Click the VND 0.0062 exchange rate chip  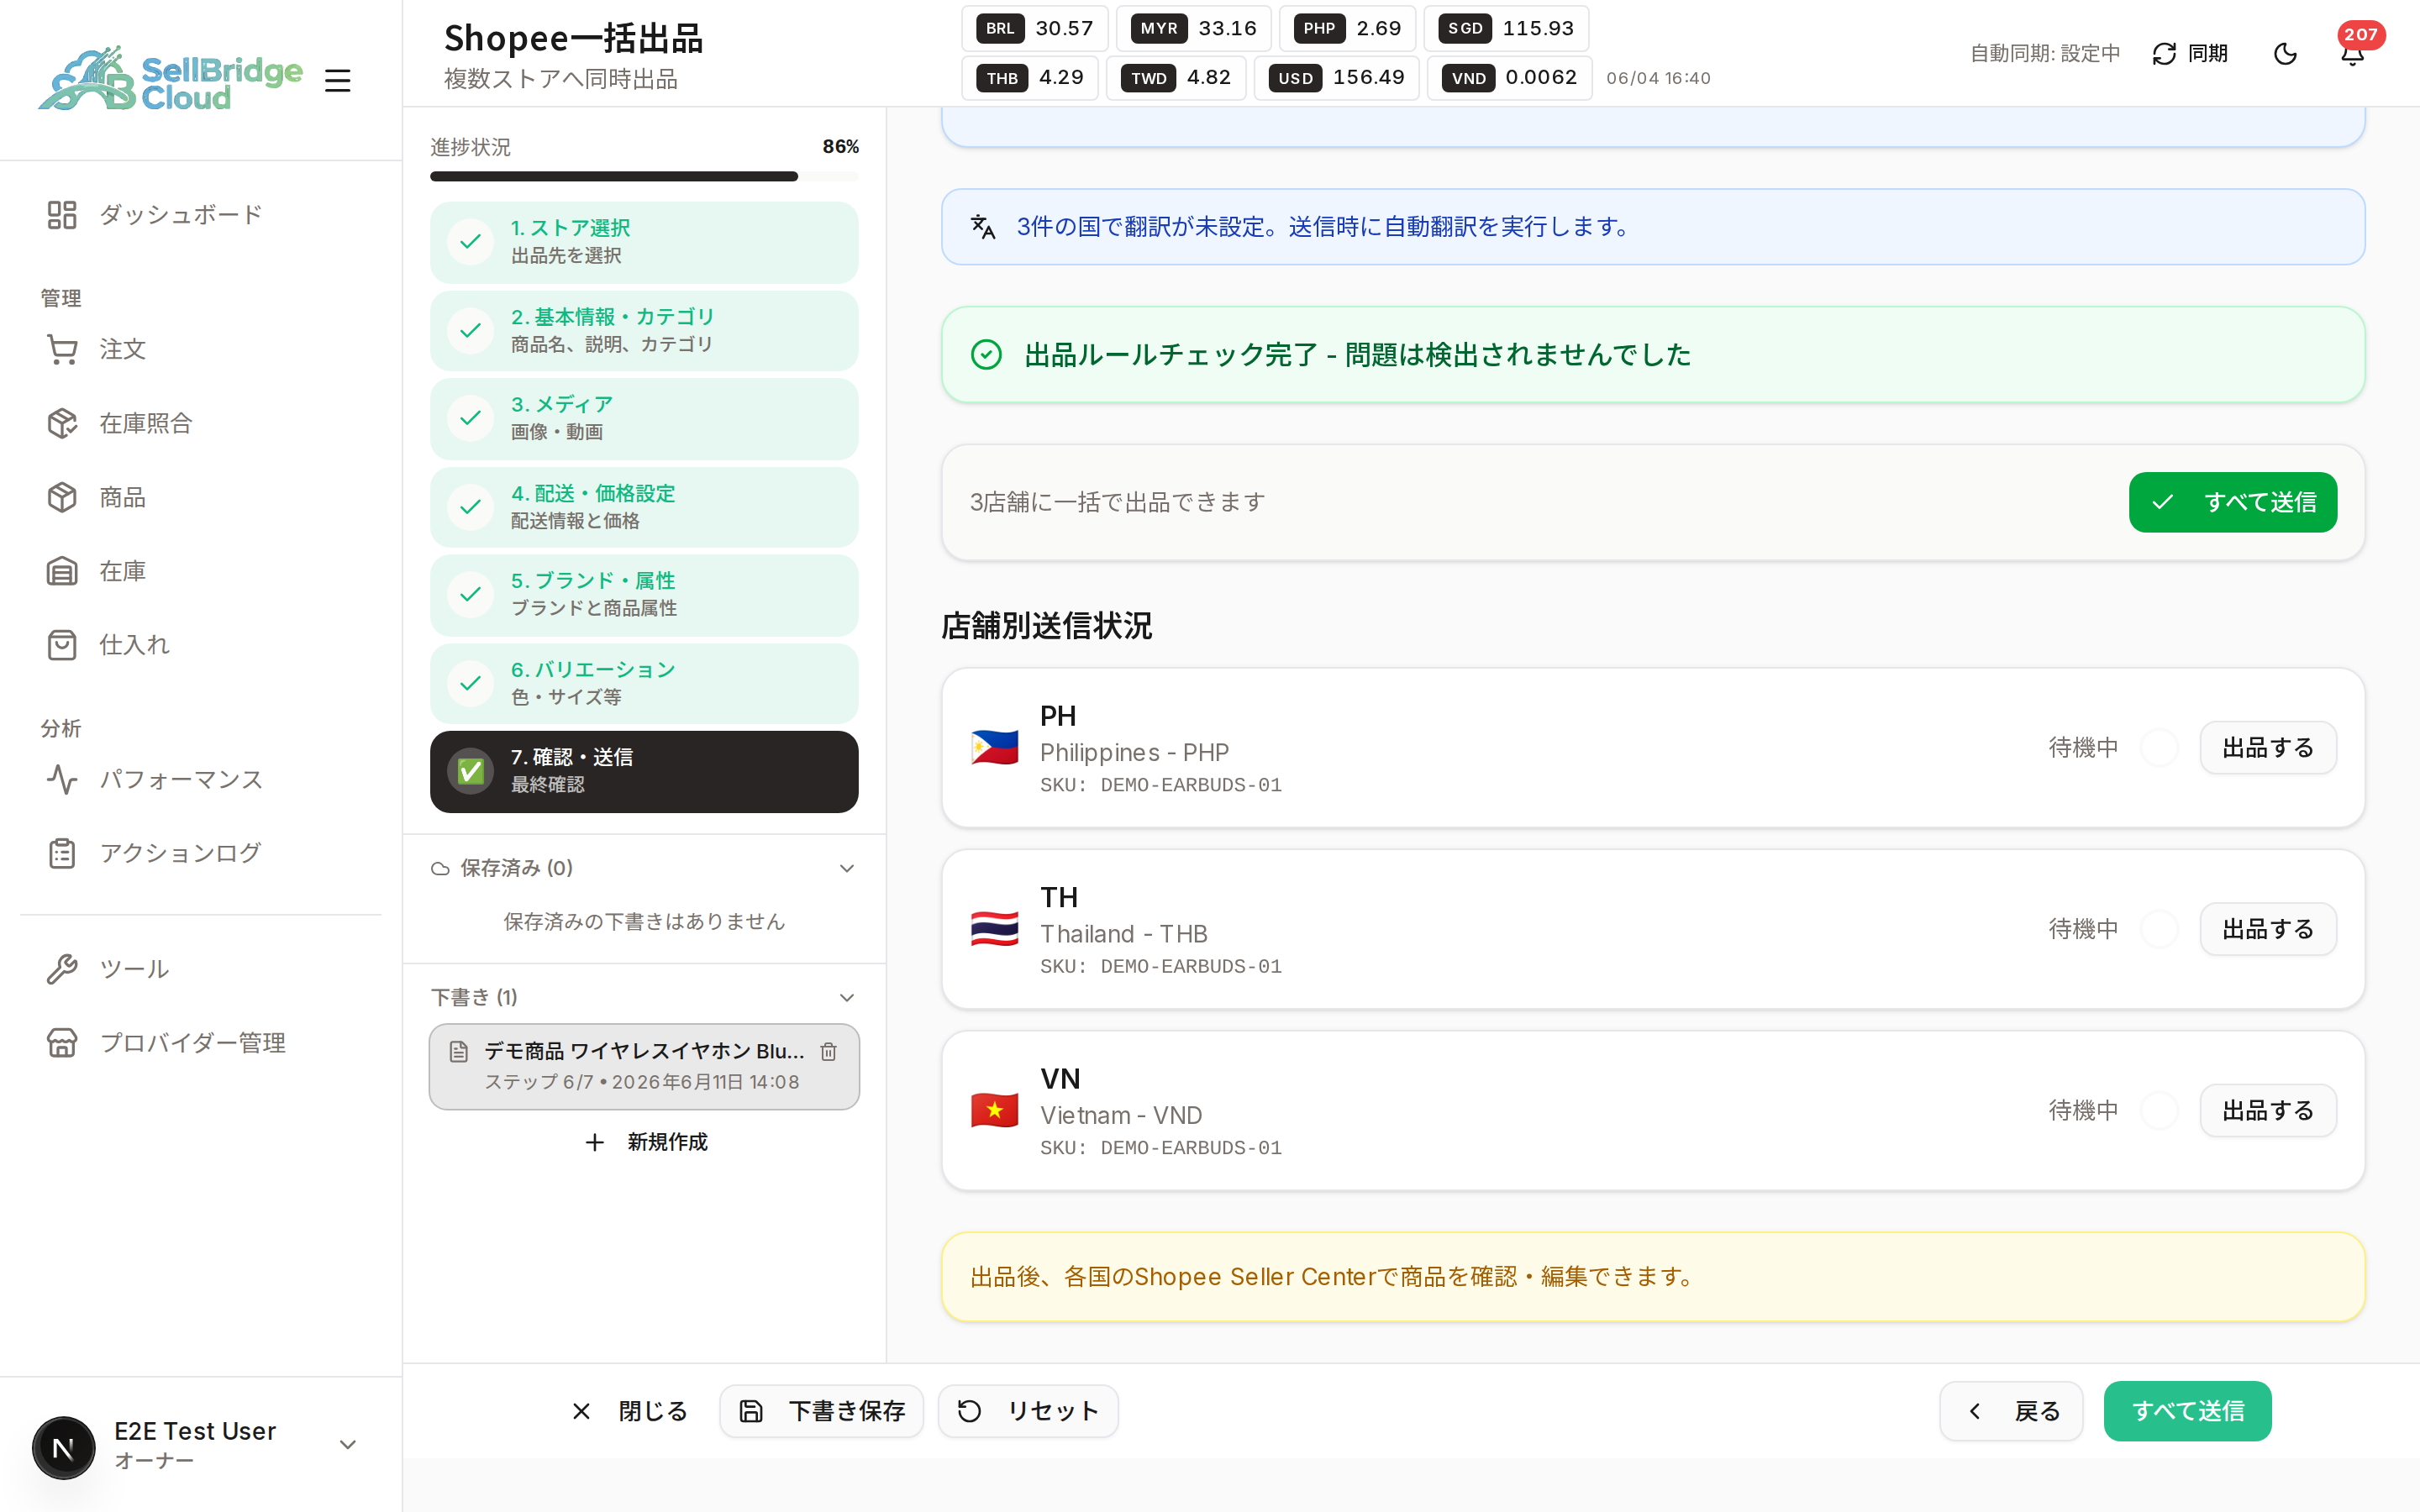(x=1510, y=77)
